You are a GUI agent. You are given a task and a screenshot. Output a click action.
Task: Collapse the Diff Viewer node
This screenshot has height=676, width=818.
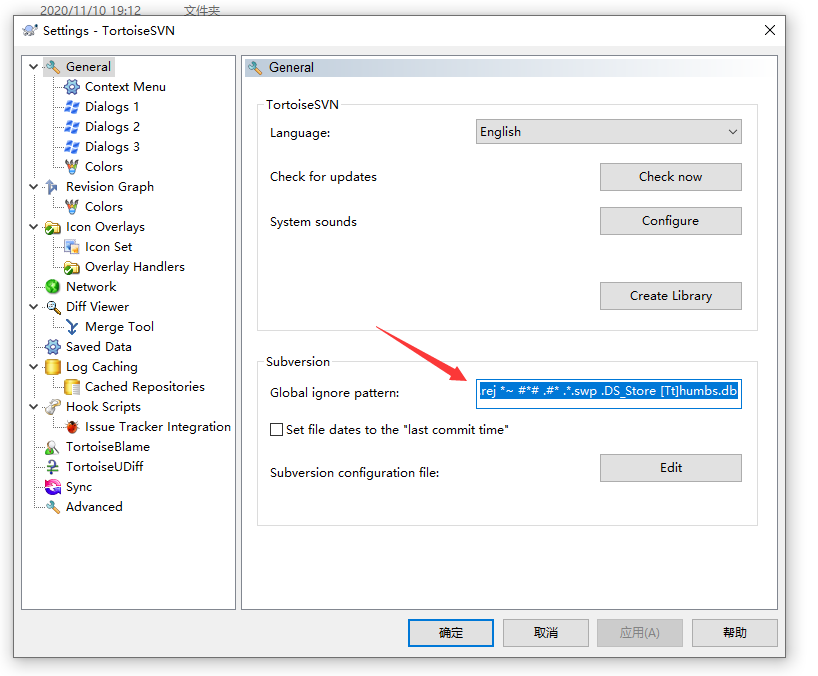coord(33,307)
